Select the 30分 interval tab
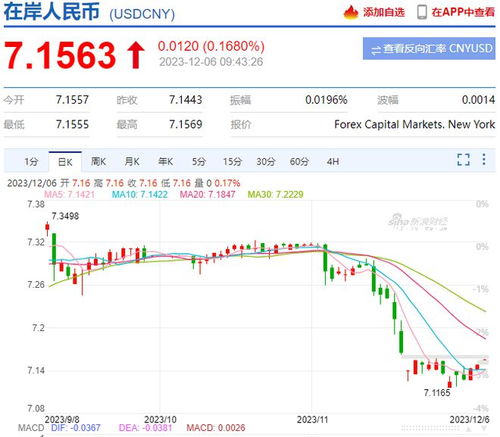Viewport: 500px width, 437px height. click(x=266, y=162)
